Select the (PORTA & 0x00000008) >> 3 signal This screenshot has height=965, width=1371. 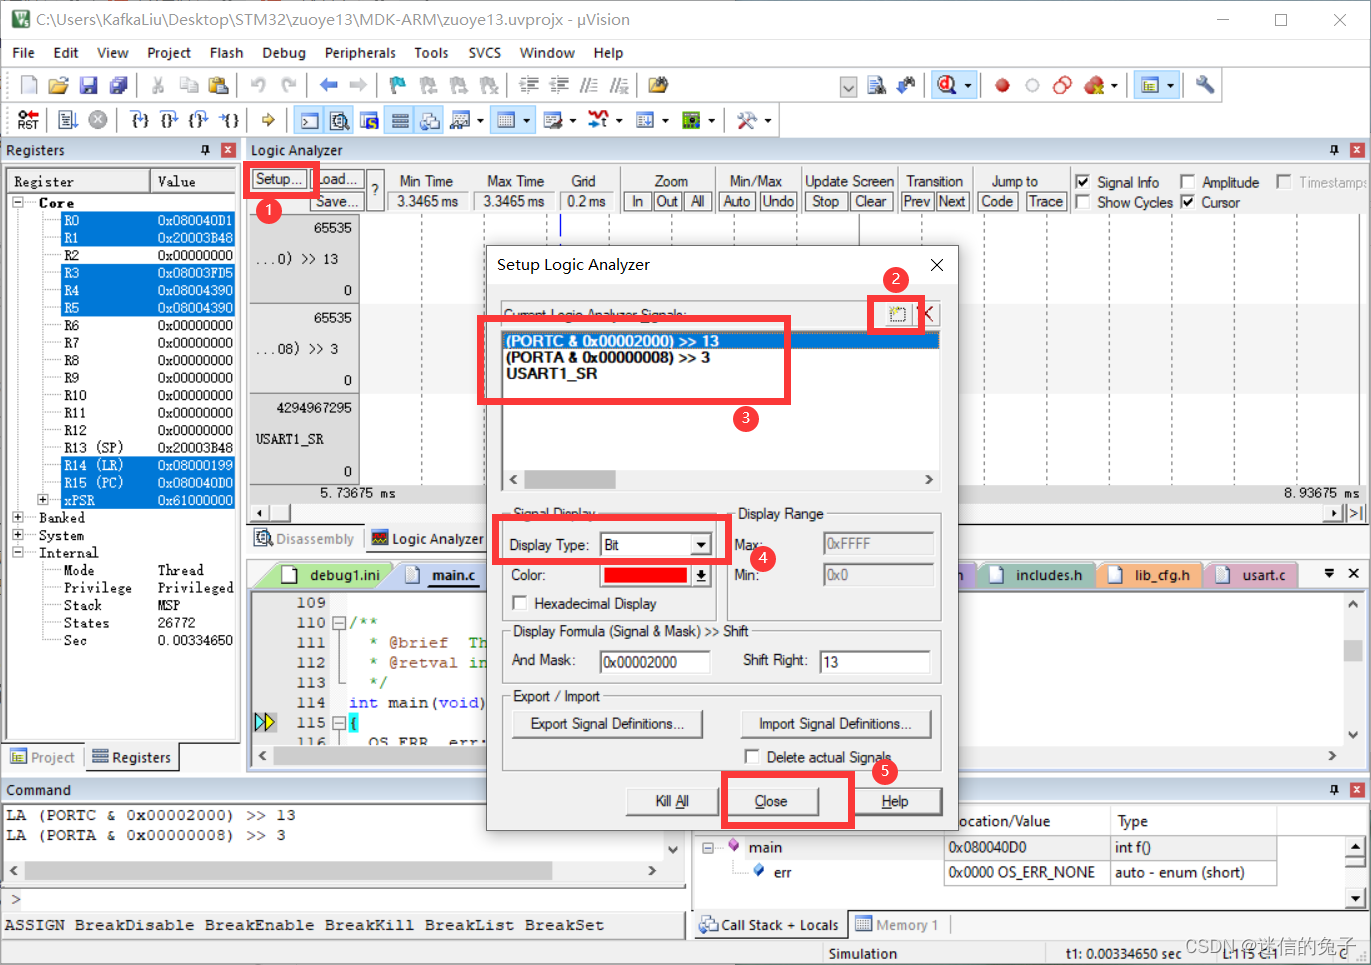(608, 357)
